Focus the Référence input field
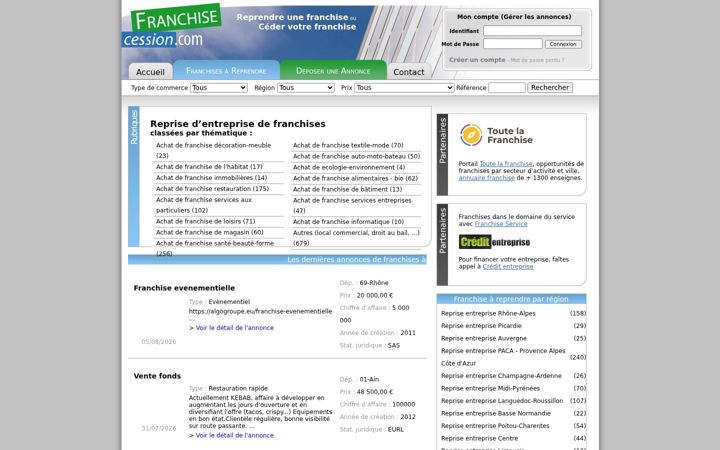 (507, 88)
